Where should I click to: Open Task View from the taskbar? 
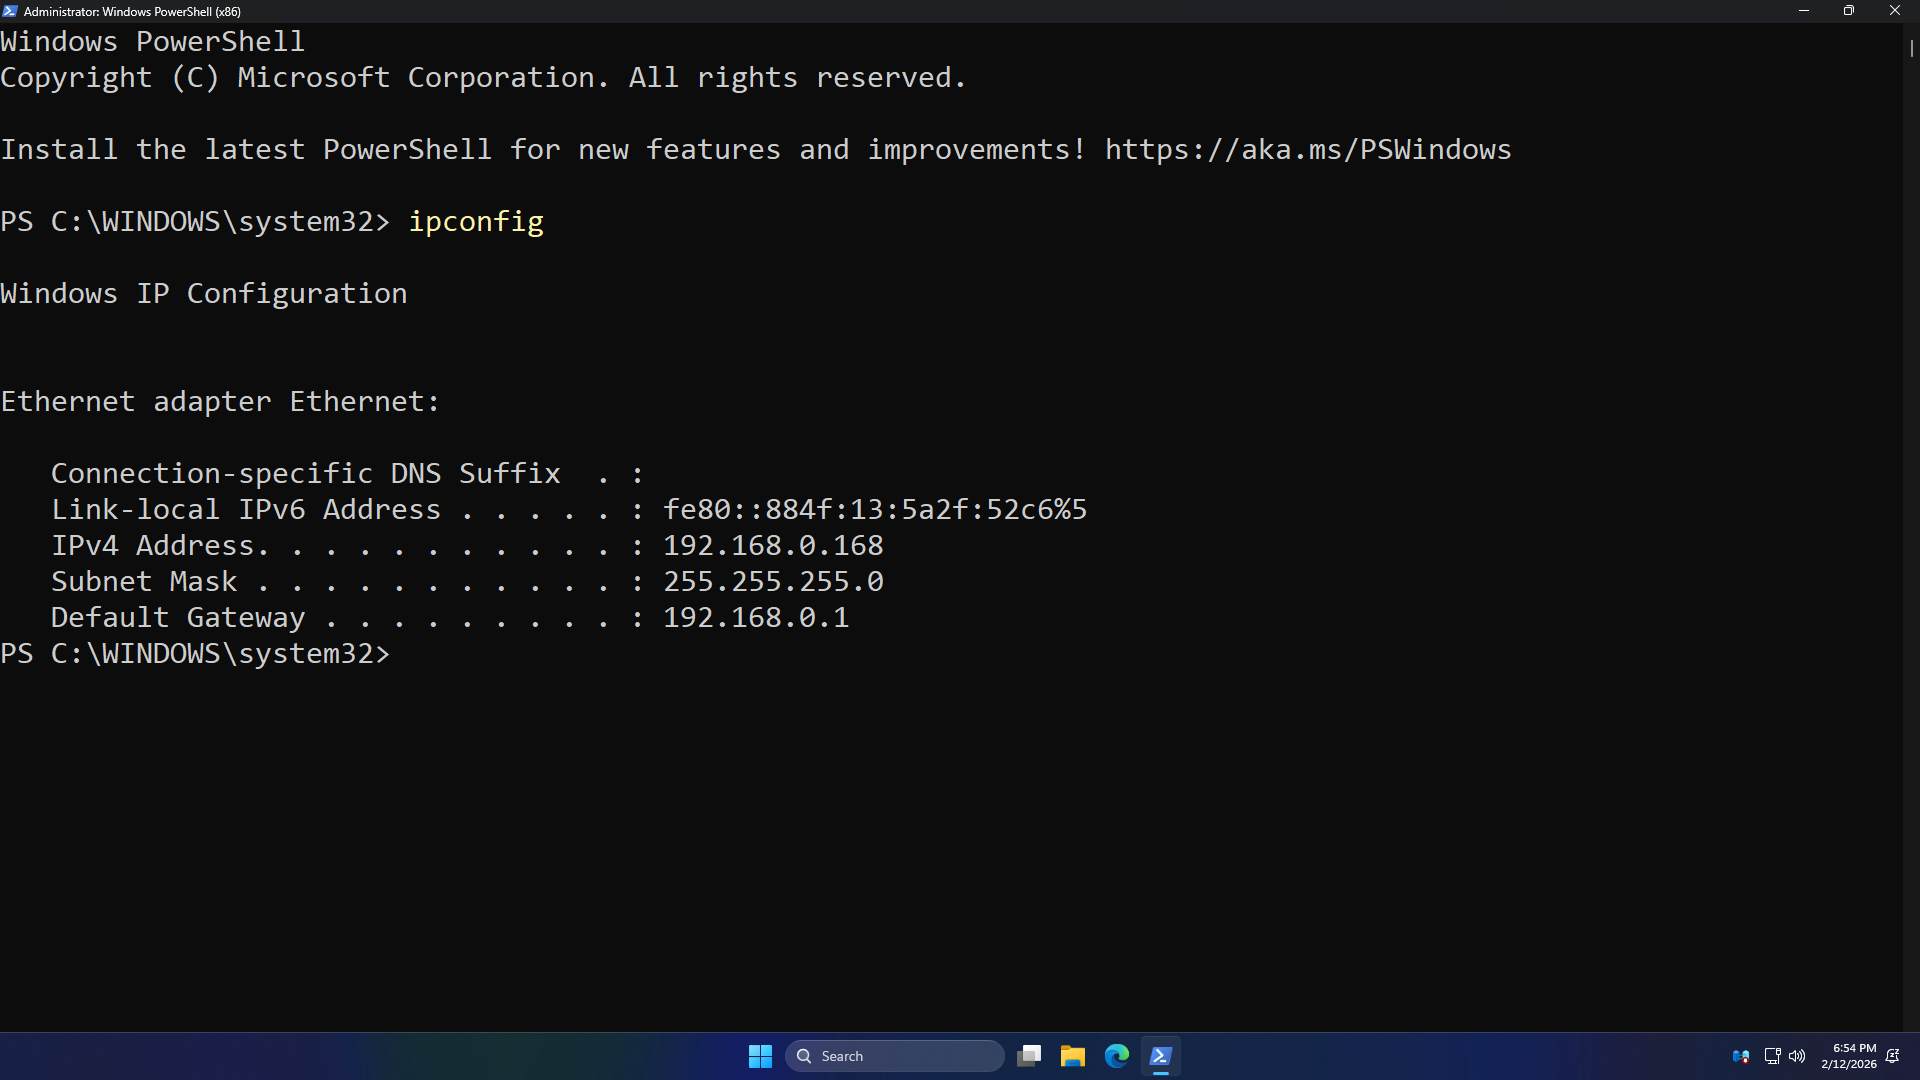(1029, 1056)
